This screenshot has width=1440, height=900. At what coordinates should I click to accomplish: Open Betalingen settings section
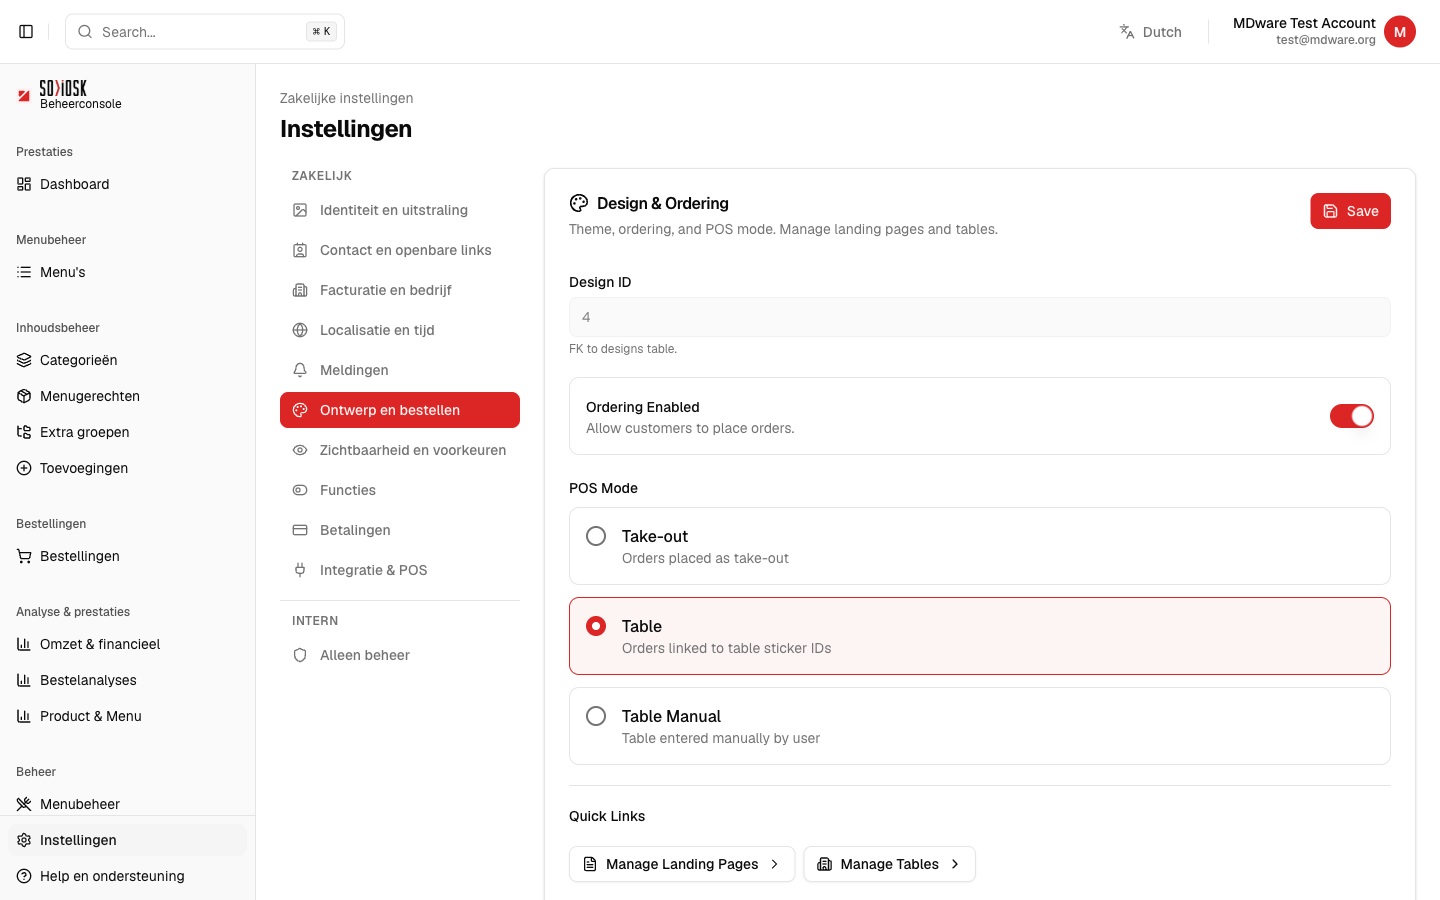tap(400, 530)
